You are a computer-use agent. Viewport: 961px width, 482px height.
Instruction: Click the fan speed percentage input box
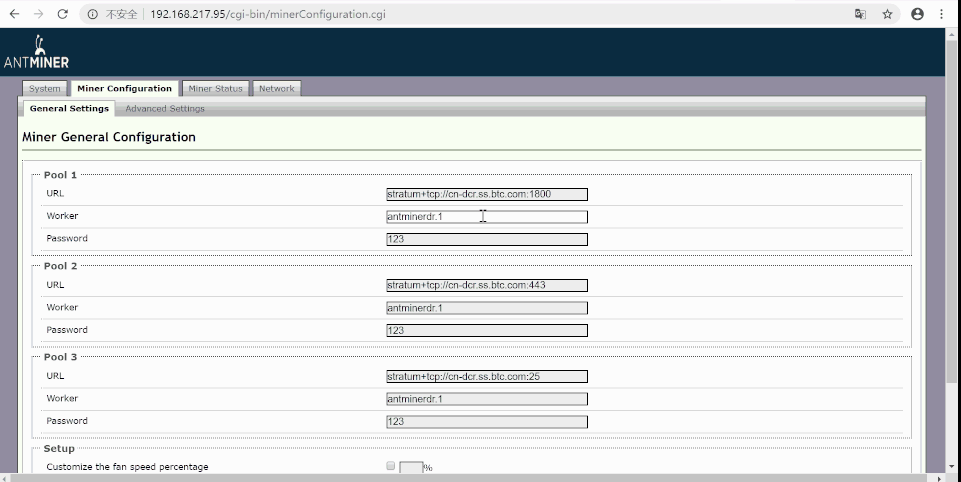pos(411,467)
